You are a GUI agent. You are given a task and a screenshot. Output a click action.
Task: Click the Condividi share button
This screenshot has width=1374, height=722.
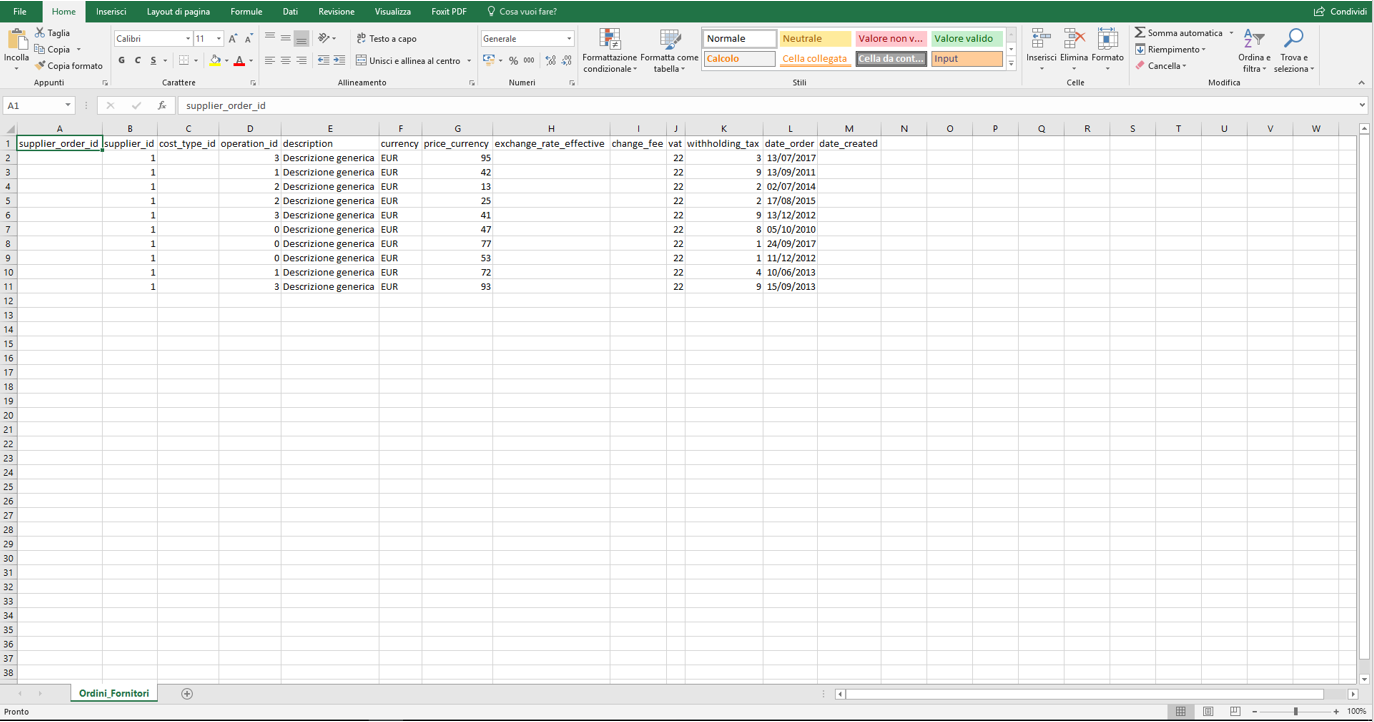pyautogui.click(x=1340, y=12)
